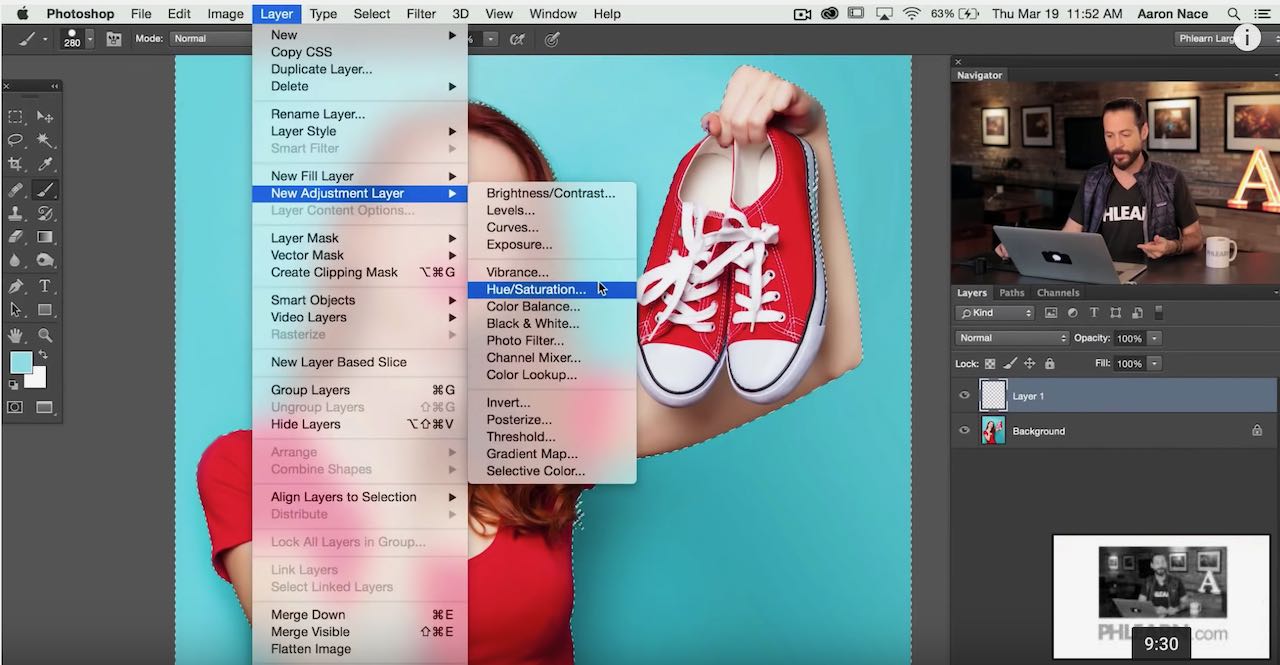Hide the Background layer
1280x665 pixels.
964,430
